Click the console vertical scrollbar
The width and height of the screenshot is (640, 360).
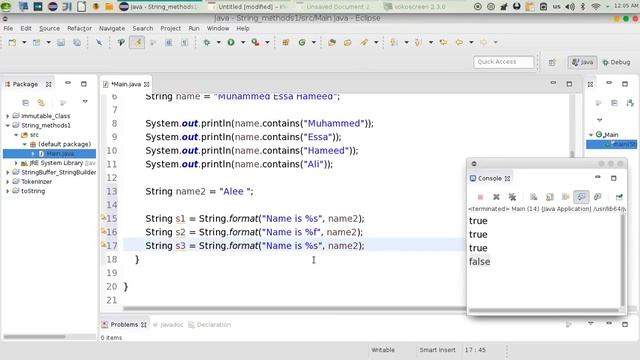tap(622, 260)
